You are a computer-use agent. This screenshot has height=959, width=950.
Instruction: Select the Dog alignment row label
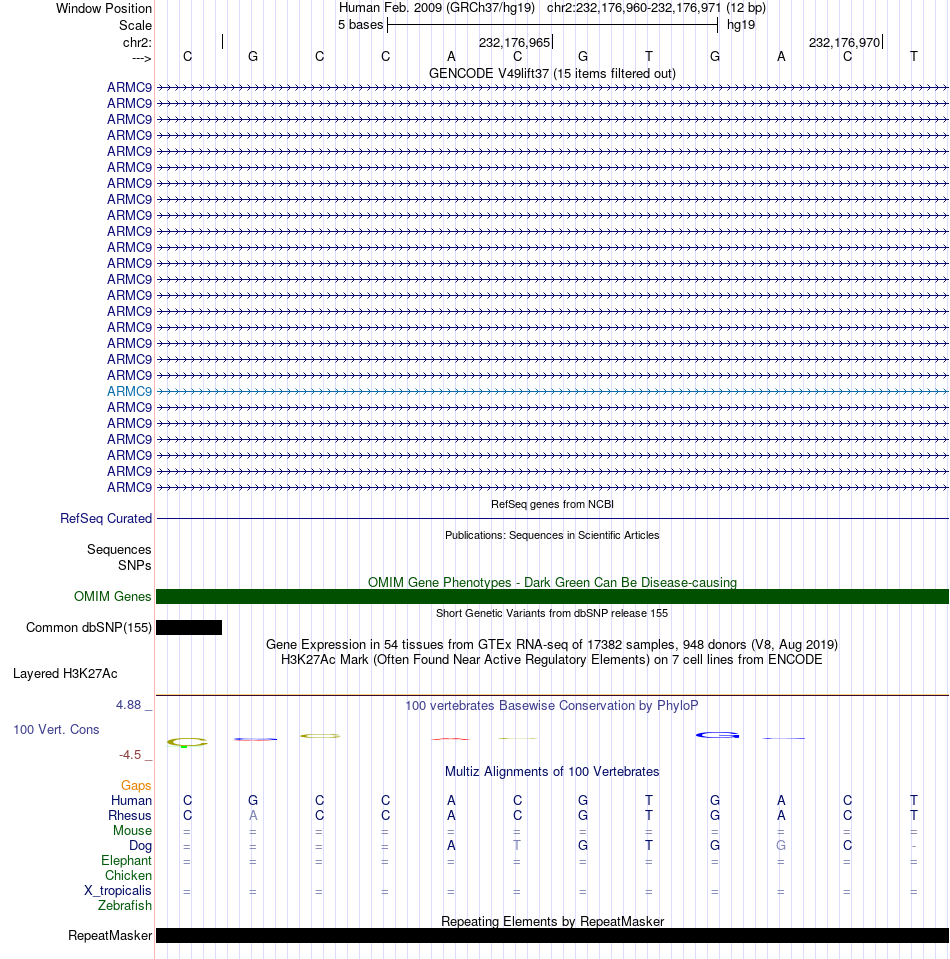pyautogui.click(x=140, y=845)
